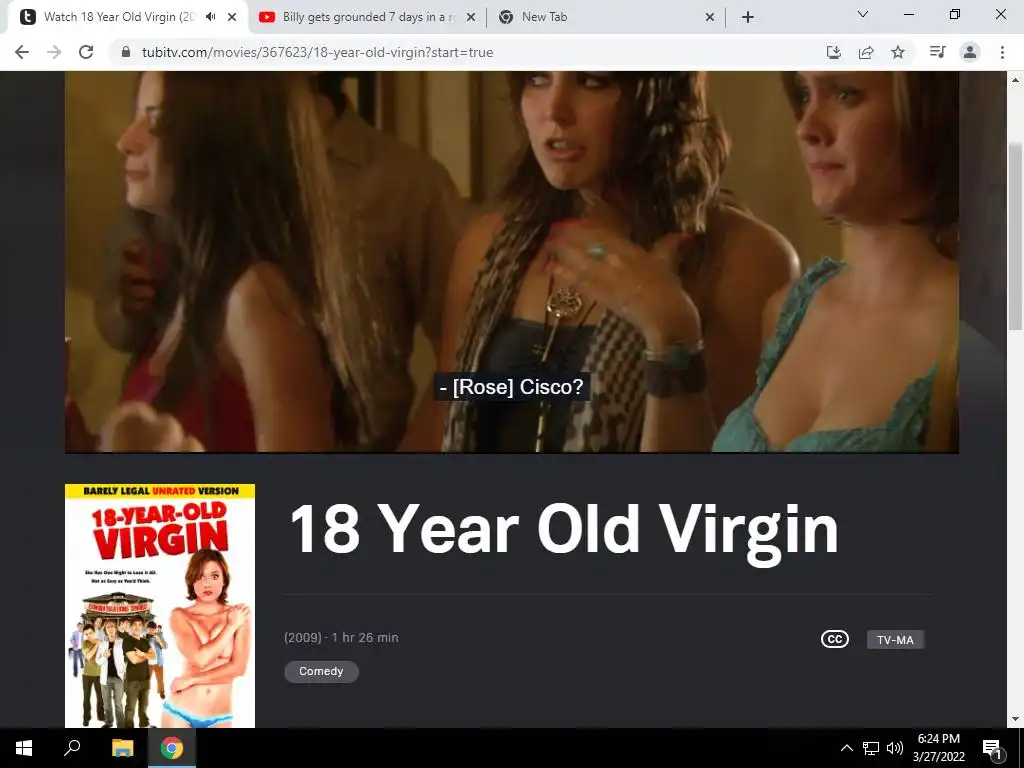Open the clock and date 6:24 PM

pyautogui.click(x=938, y=748)
